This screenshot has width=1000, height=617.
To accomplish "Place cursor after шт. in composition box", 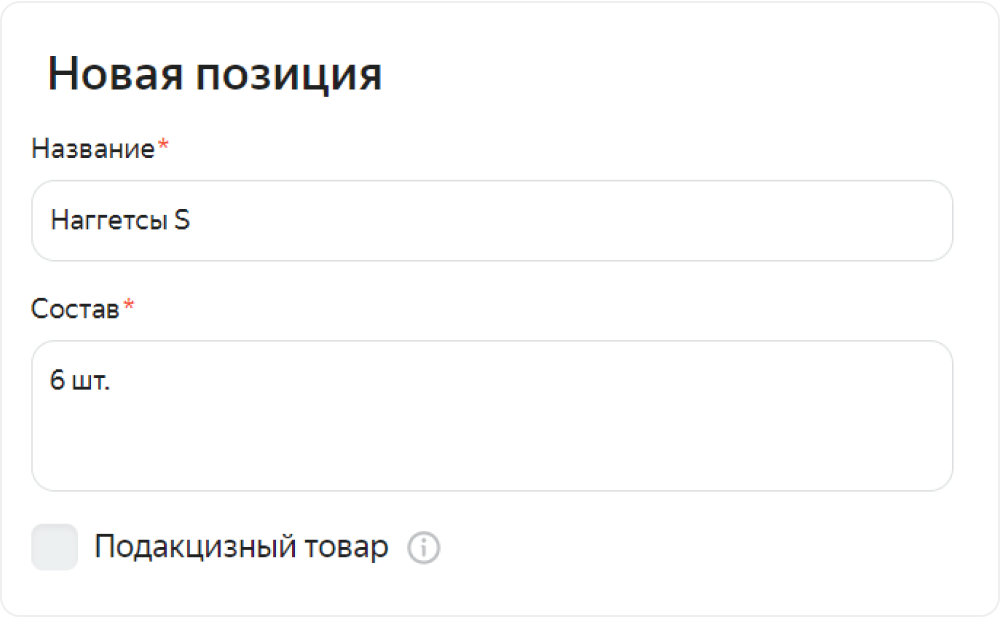I will (x=112, y=380).
